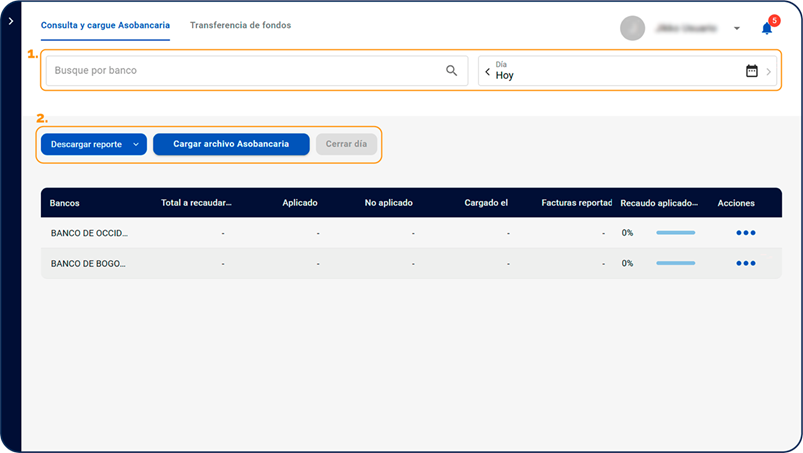Click the search magnifier icon
Viewport: 803px width, 453px height.
[452, 71]
